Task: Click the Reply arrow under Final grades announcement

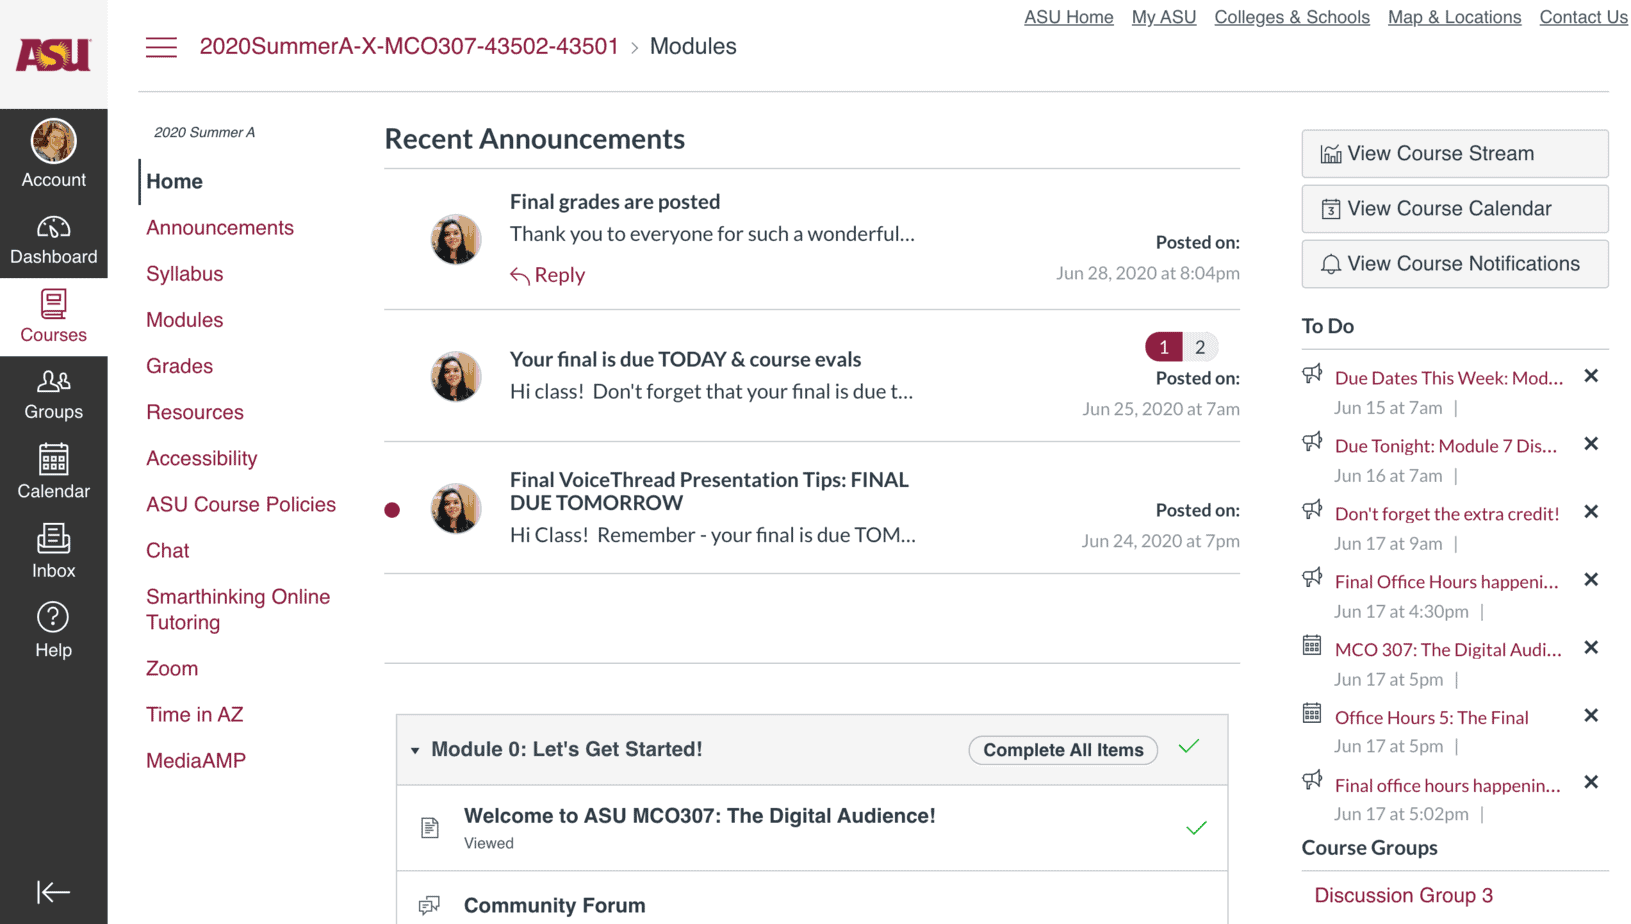Action: point(547,274)
